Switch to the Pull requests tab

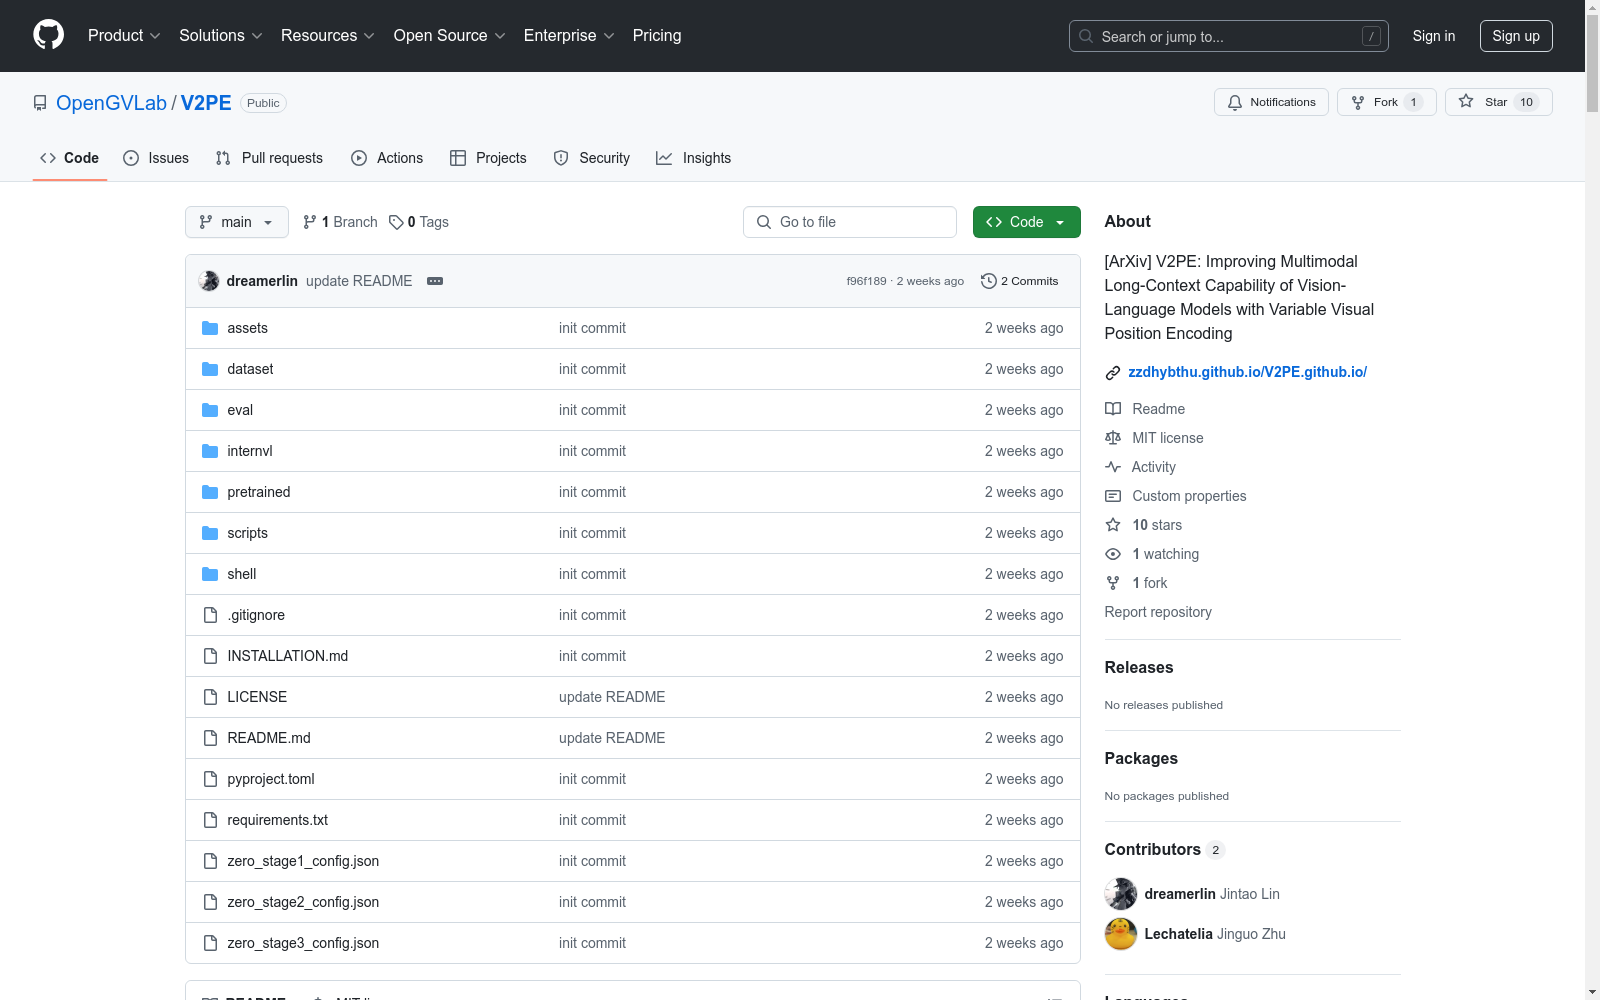click(x=269, y=158)
